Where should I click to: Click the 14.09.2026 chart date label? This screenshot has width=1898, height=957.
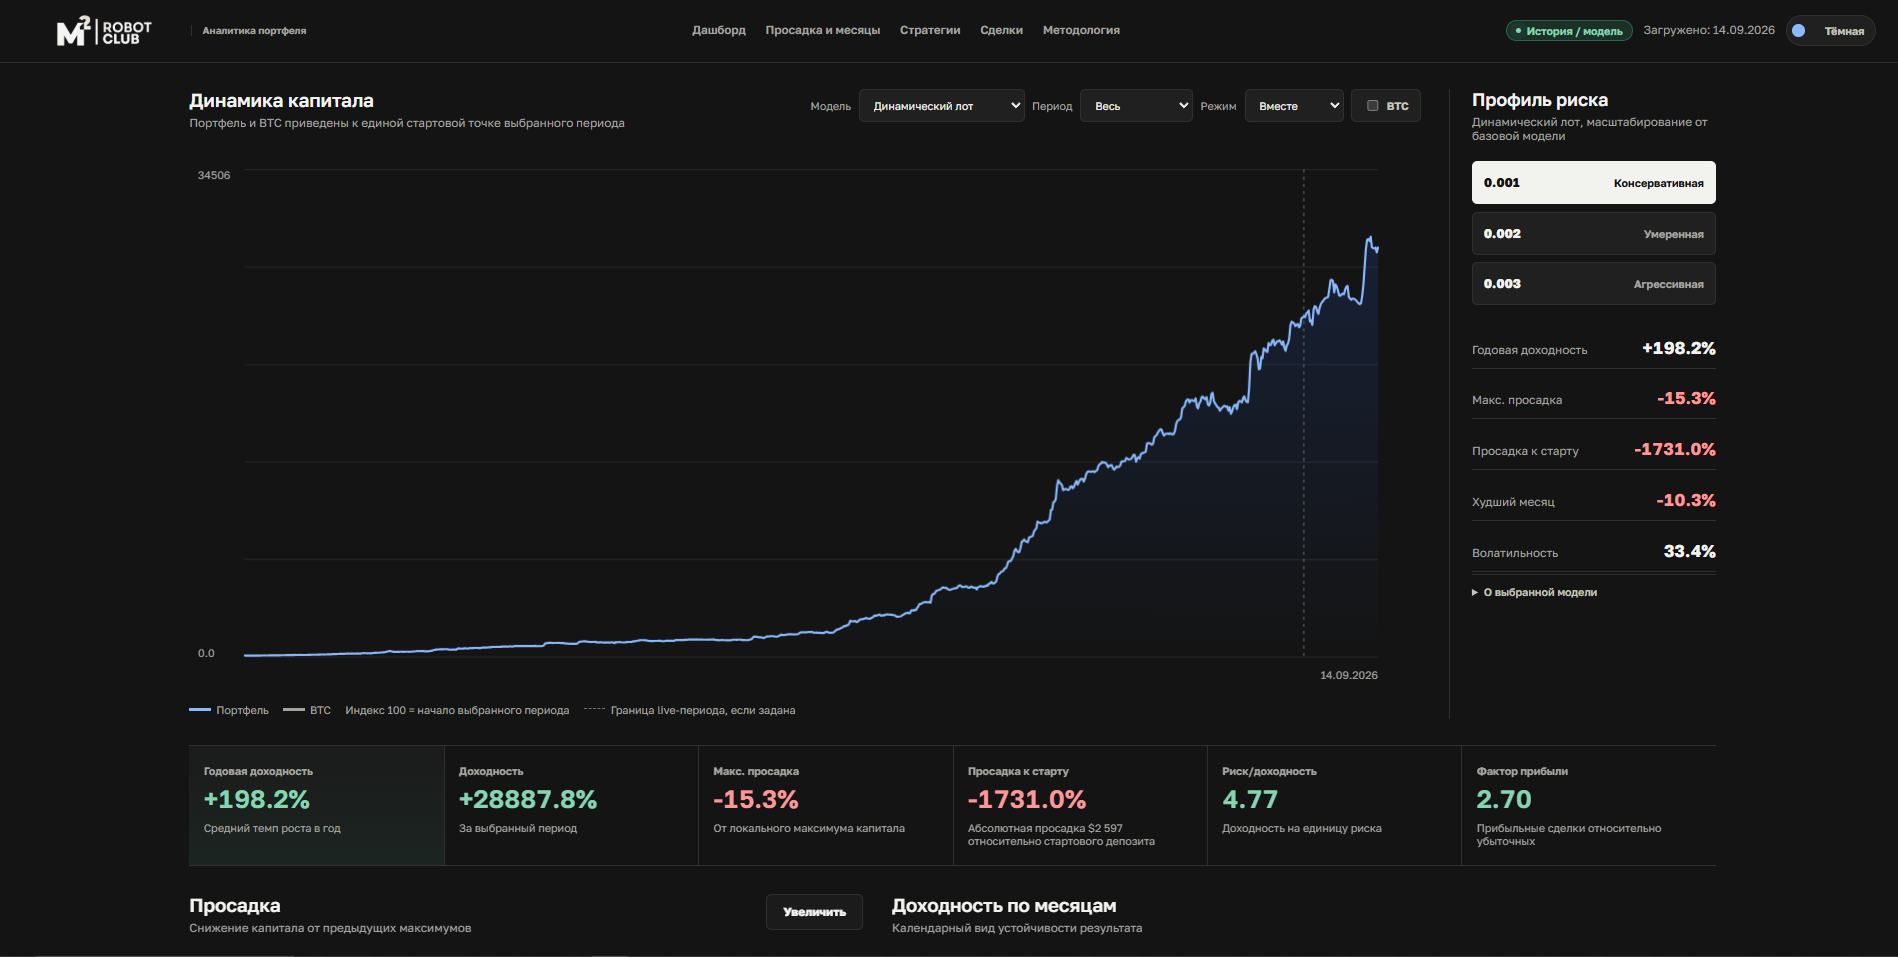pyautogui.click(x=1349, y=676)
